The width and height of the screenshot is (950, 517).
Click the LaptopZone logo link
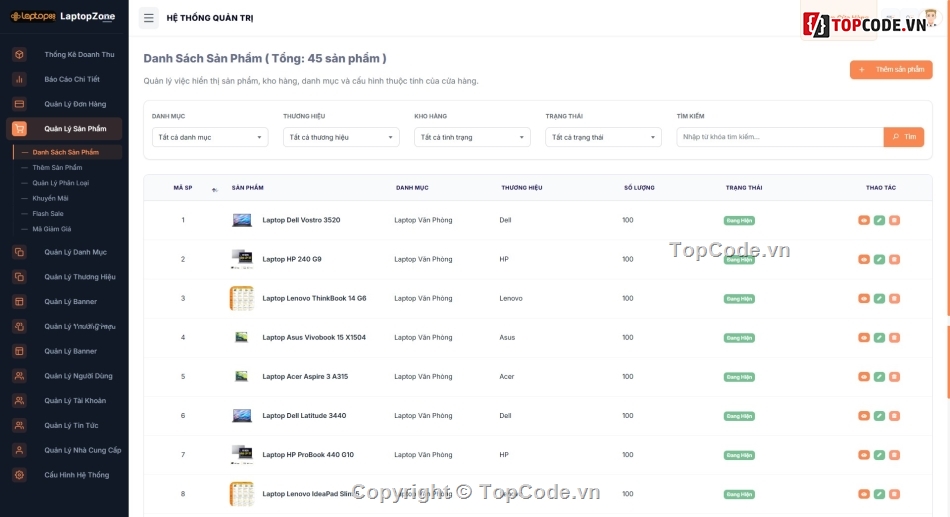point(63,16)
